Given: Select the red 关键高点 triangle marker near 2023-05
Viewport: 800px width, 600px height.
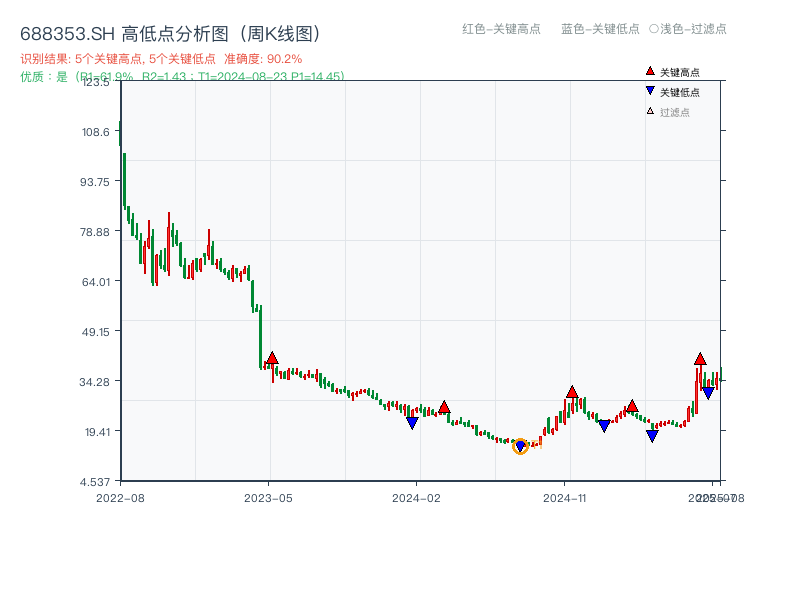Looking at the screenshot, I should 270,357.
